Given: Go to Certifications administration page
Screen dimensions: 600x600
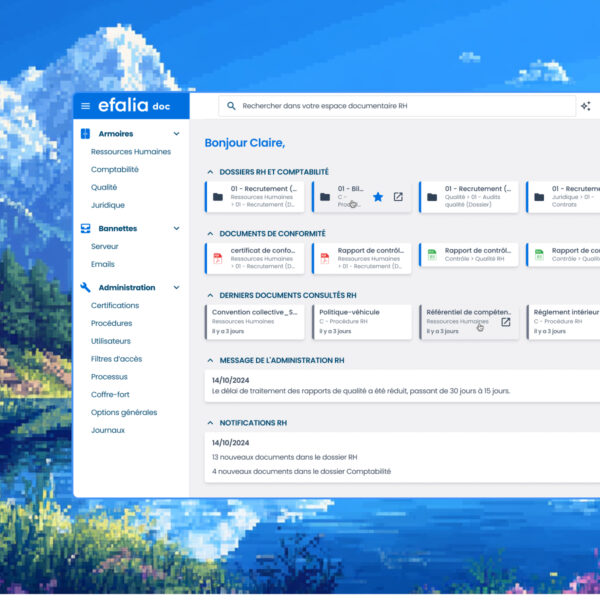Looking at the screenshot, I should coord(115,305).
